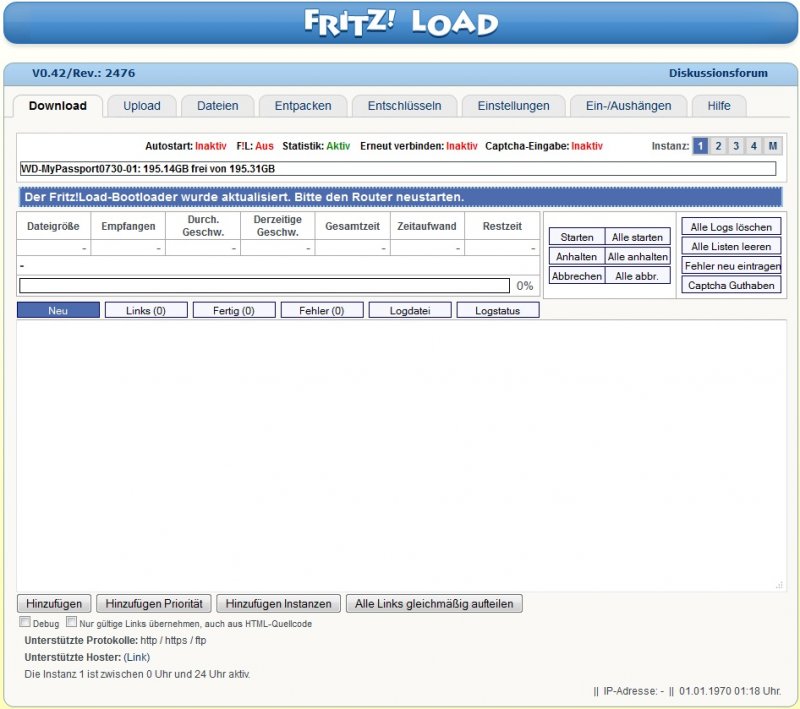
Task: Click Alle Logs löschen button
Action: [x=731, y=227]
